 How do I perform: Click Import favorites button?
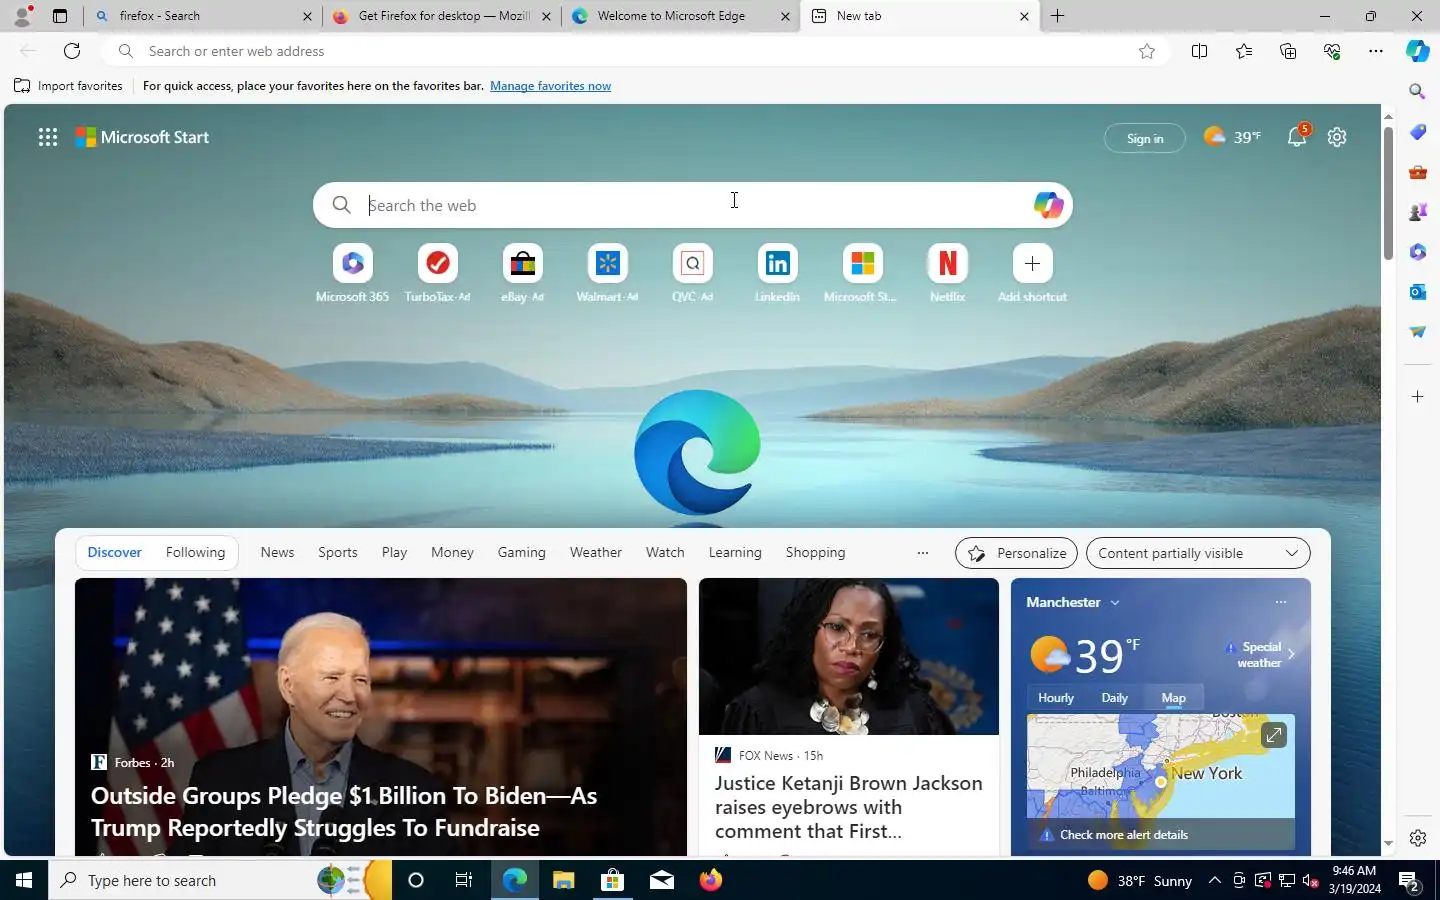pyautogui.click(x=68, y=86)
